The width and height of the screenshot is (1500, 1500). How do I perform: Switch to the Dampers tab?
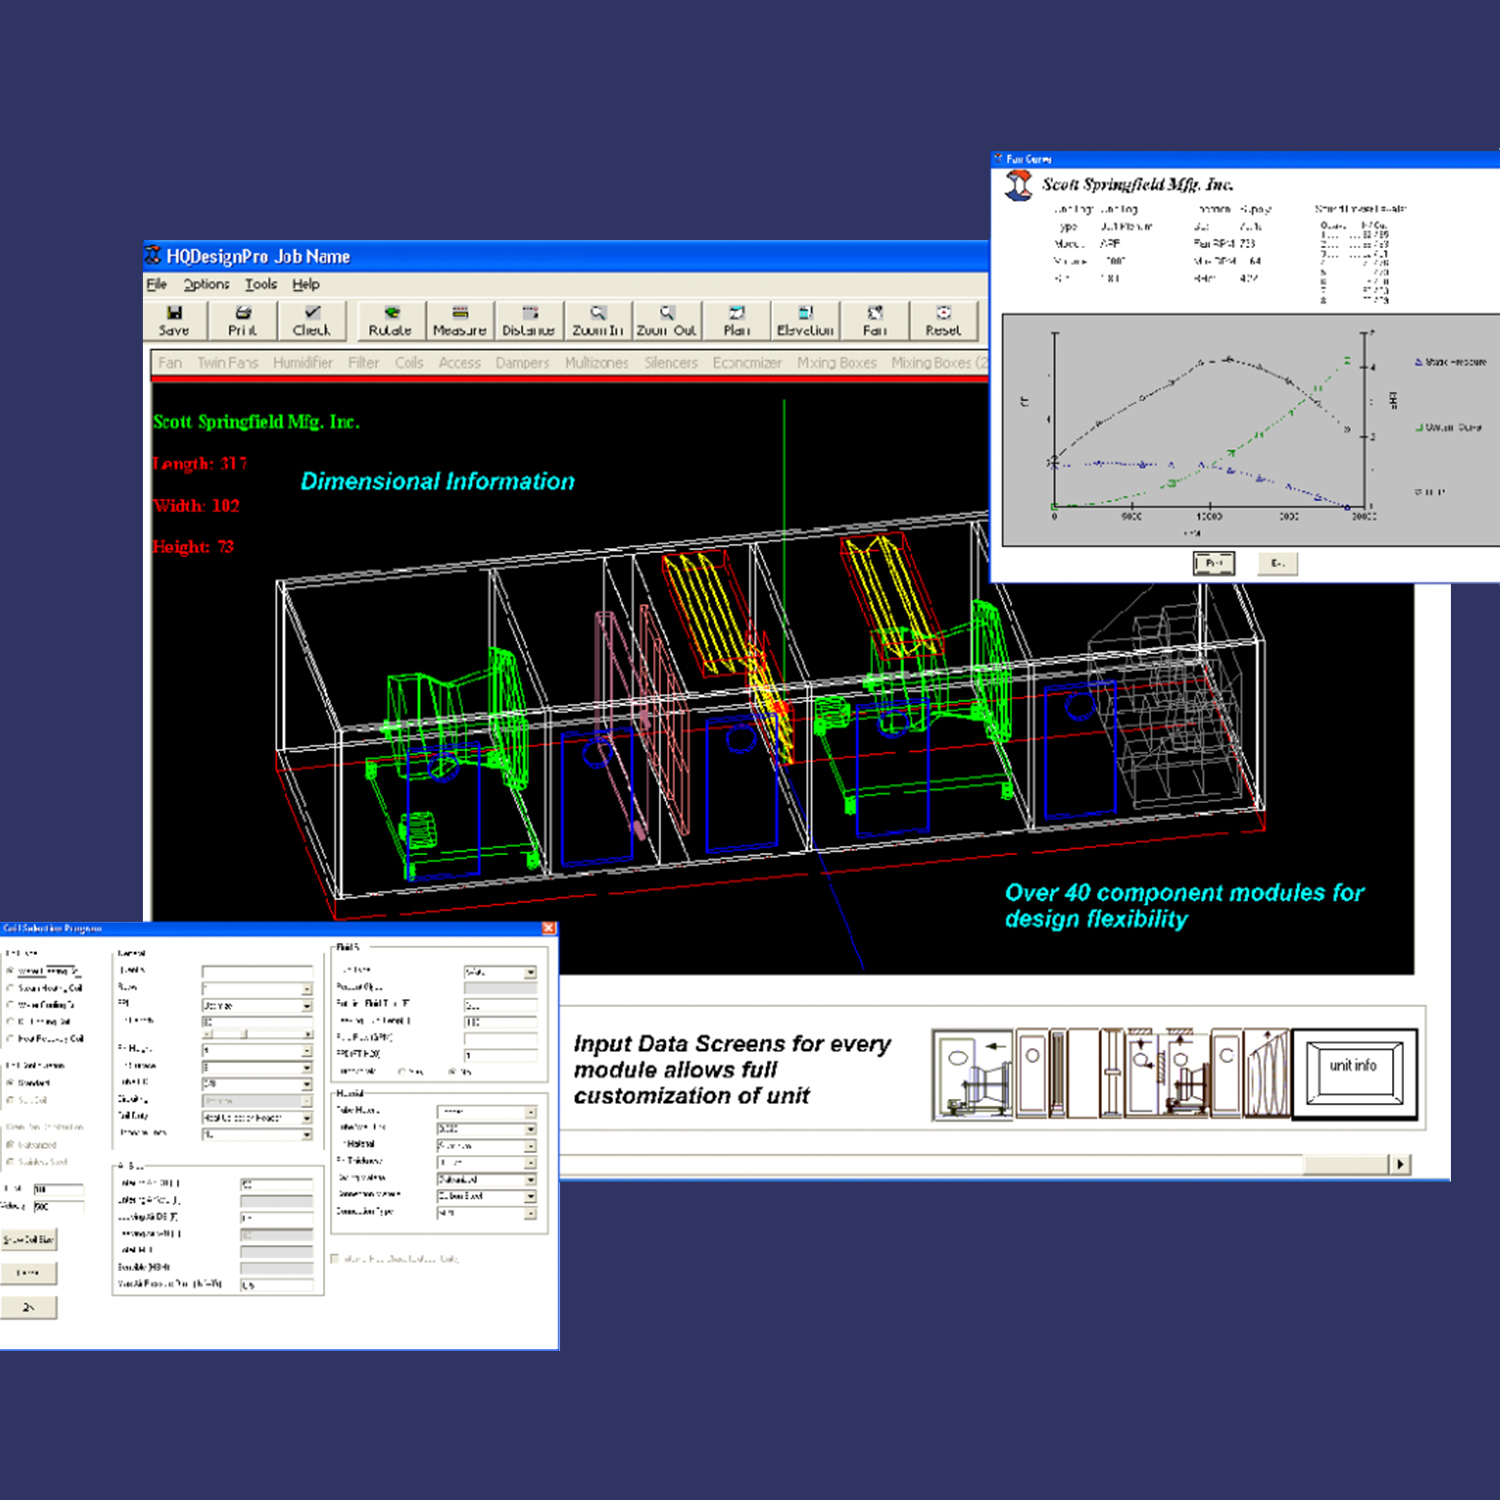[x=523, y=362]
